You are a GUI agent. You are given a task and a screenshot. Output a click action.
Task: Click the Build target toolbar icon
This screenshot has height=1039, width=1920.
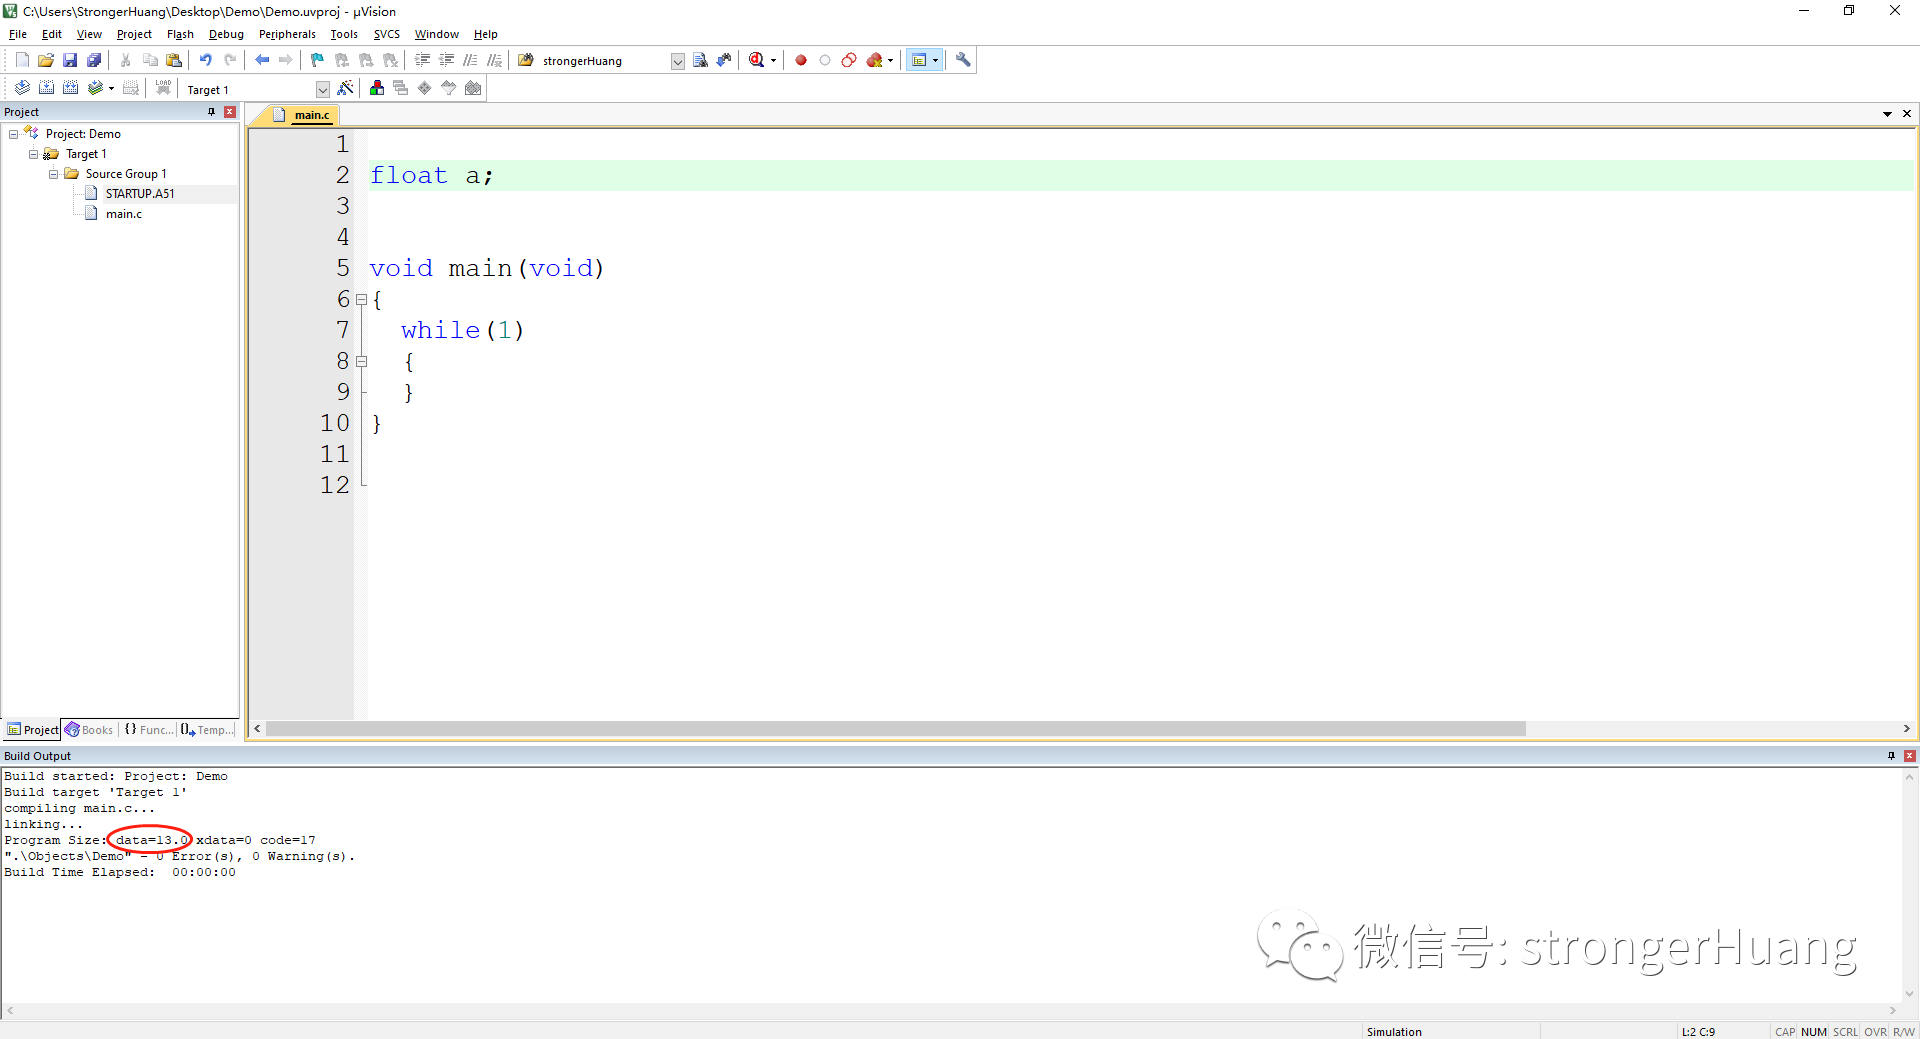46,88
